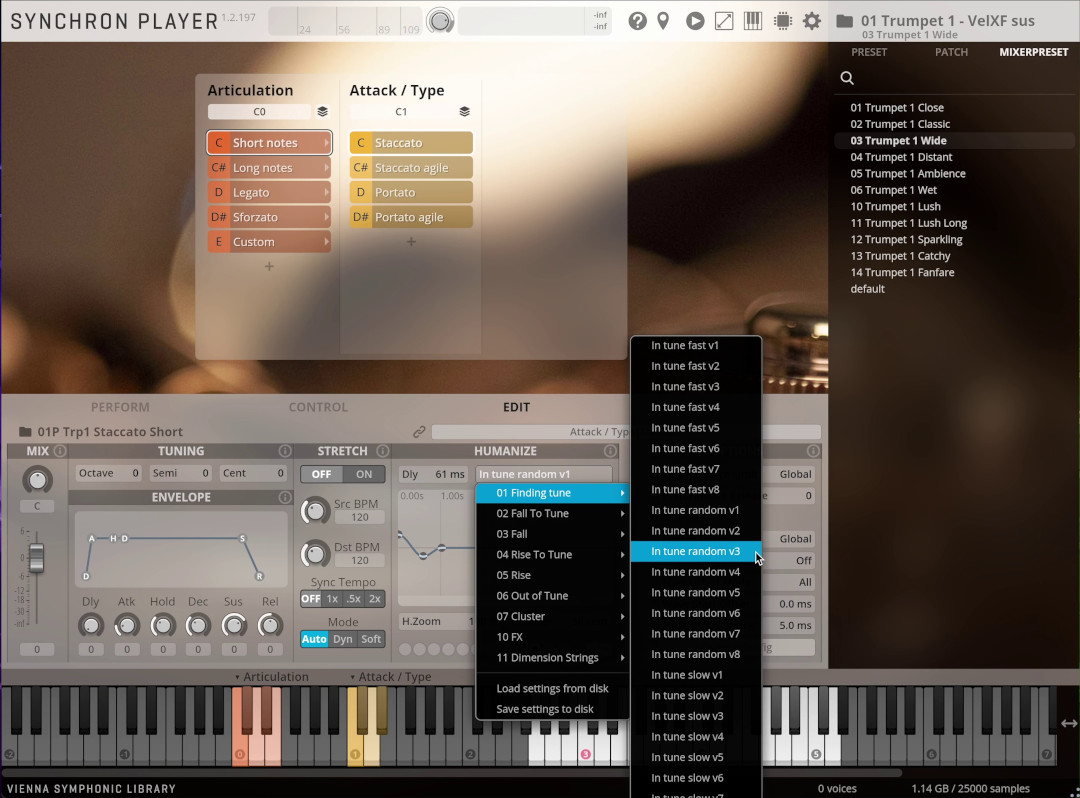Expand 04 Rise To Tune submenu

552,555
